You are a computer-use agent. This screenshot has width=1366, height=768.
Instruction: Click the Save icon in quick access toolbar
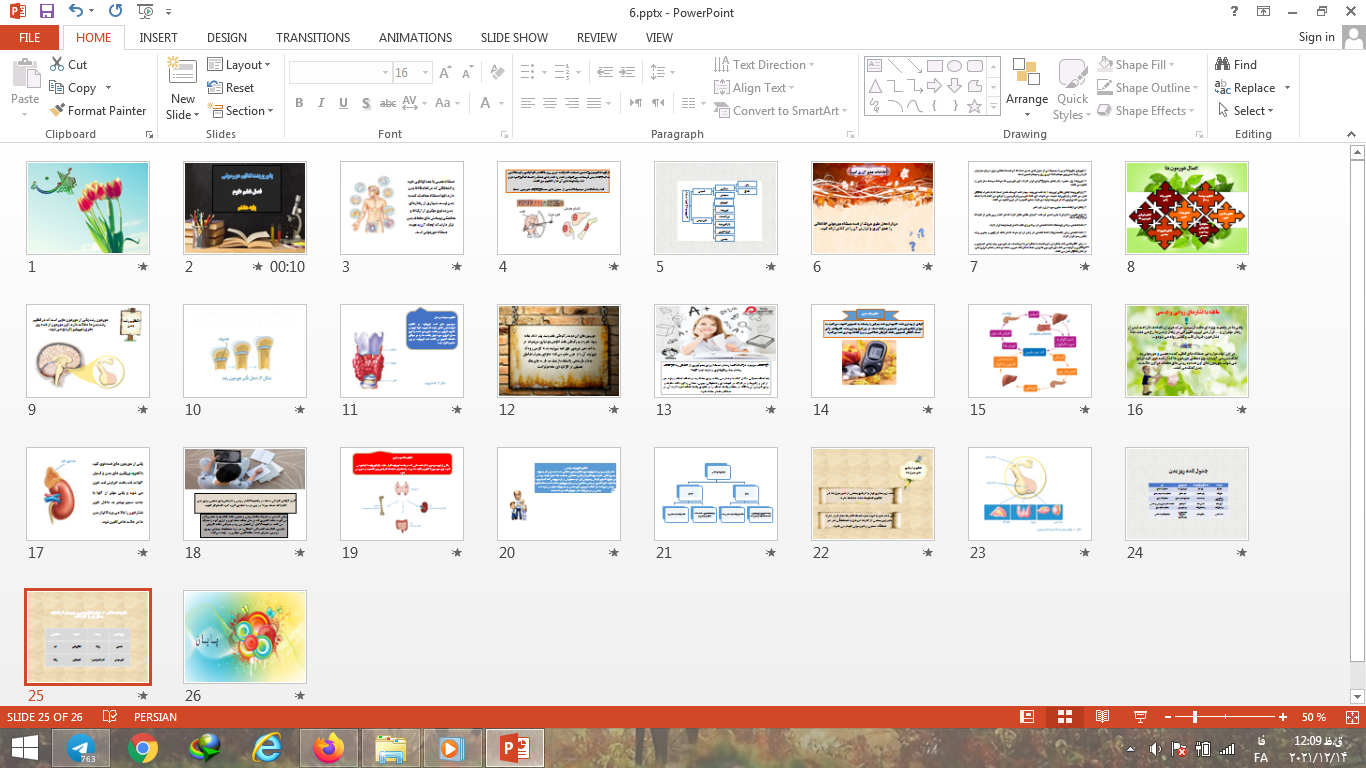(46, 12)
